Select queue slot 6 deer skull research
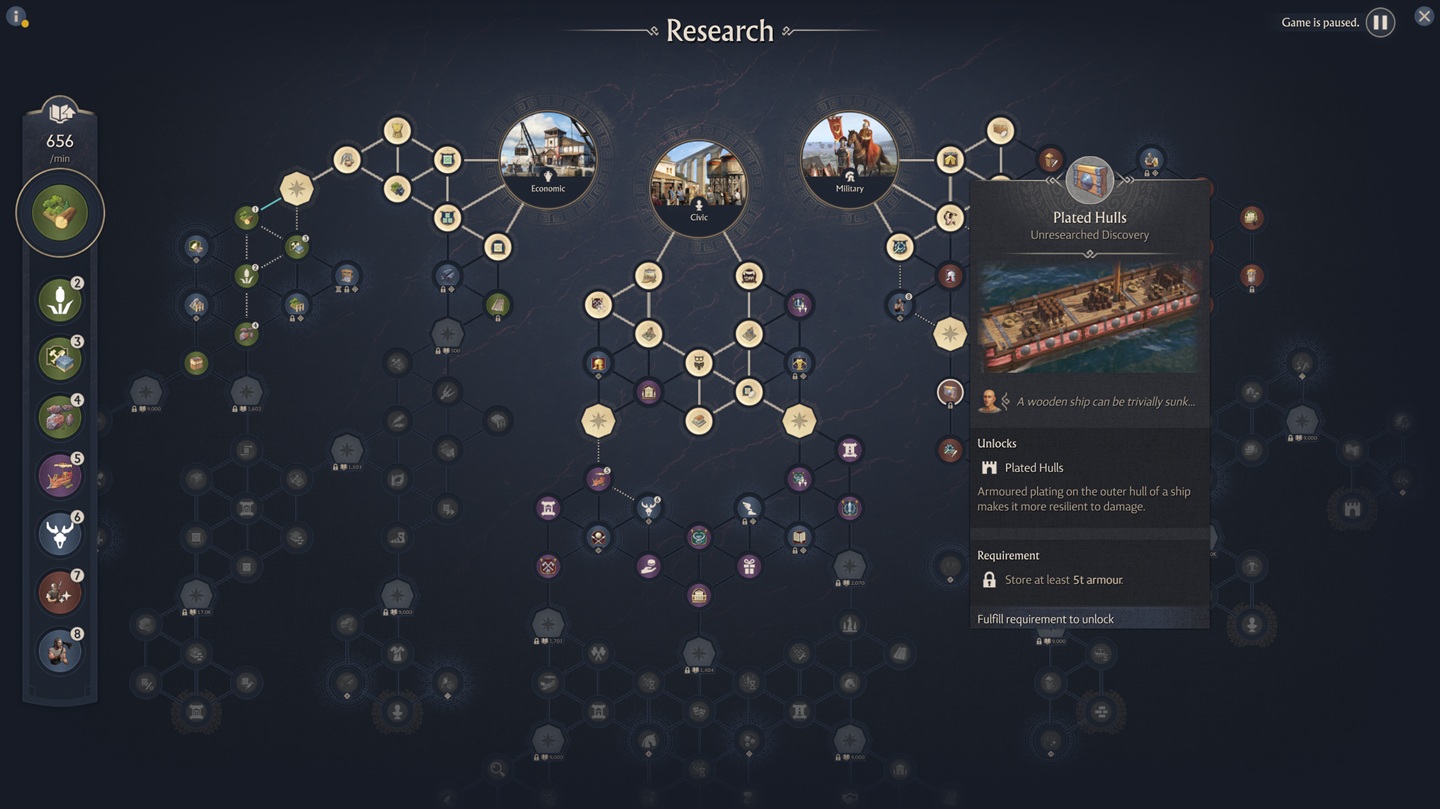This screenshot has height=809, width=1440. (59, 534)
